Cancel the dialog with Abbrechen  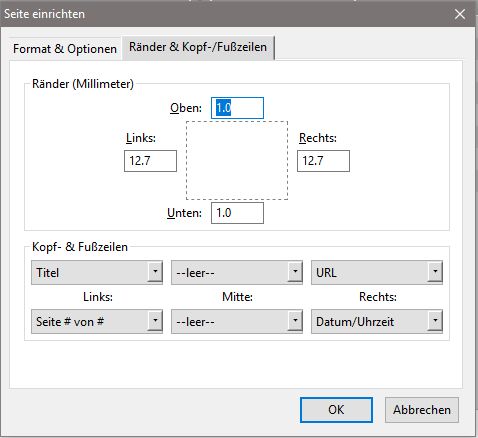tap(422, 410)
